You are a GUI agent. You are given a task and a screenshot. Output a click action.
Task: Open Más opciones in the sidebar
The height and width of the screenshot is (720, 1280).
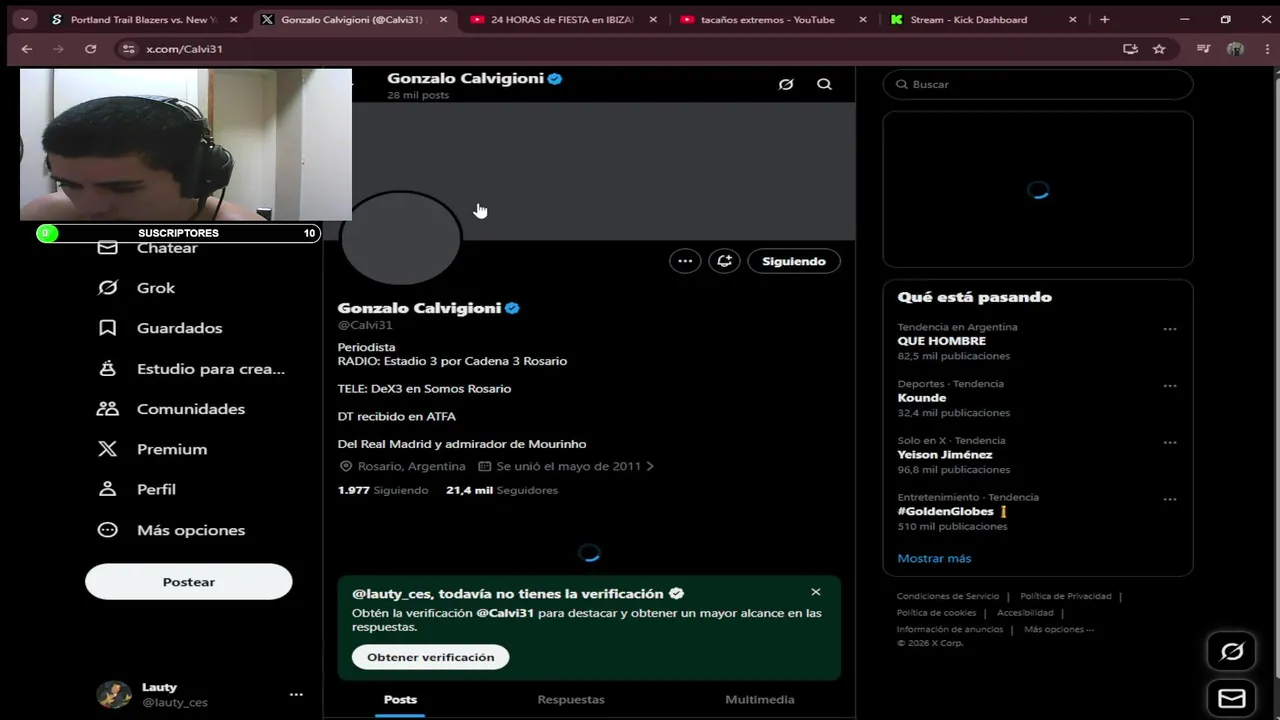click(171, 530)
